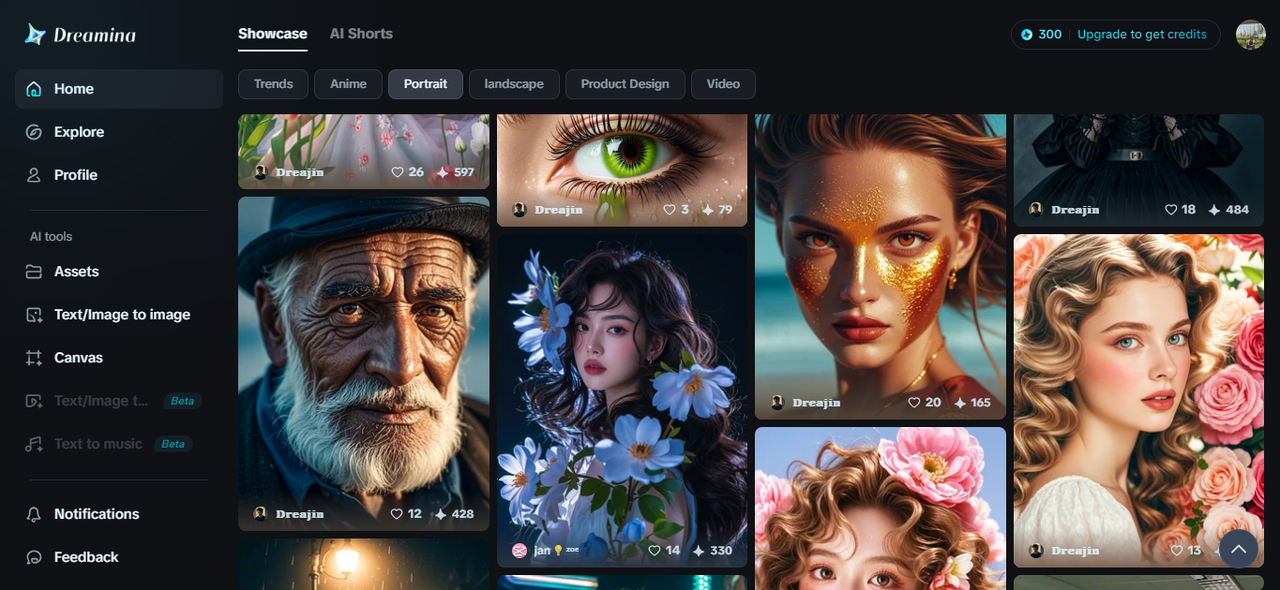The height and width of the screenshot is (590, 1280).
Task: Like the blonde roses portrait with 13 likes
Action: 1176,551
